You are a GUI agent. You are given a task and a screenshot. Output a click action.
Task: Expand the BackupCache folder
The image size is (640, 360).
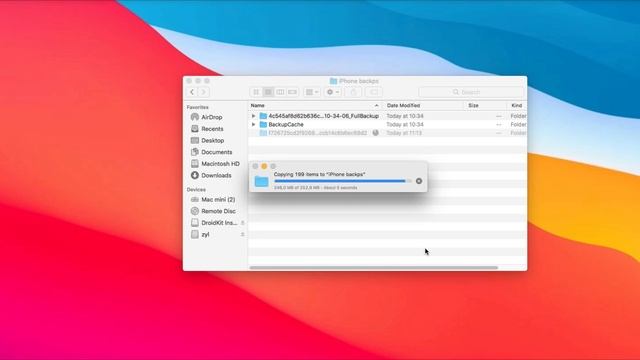coord(253,124)
